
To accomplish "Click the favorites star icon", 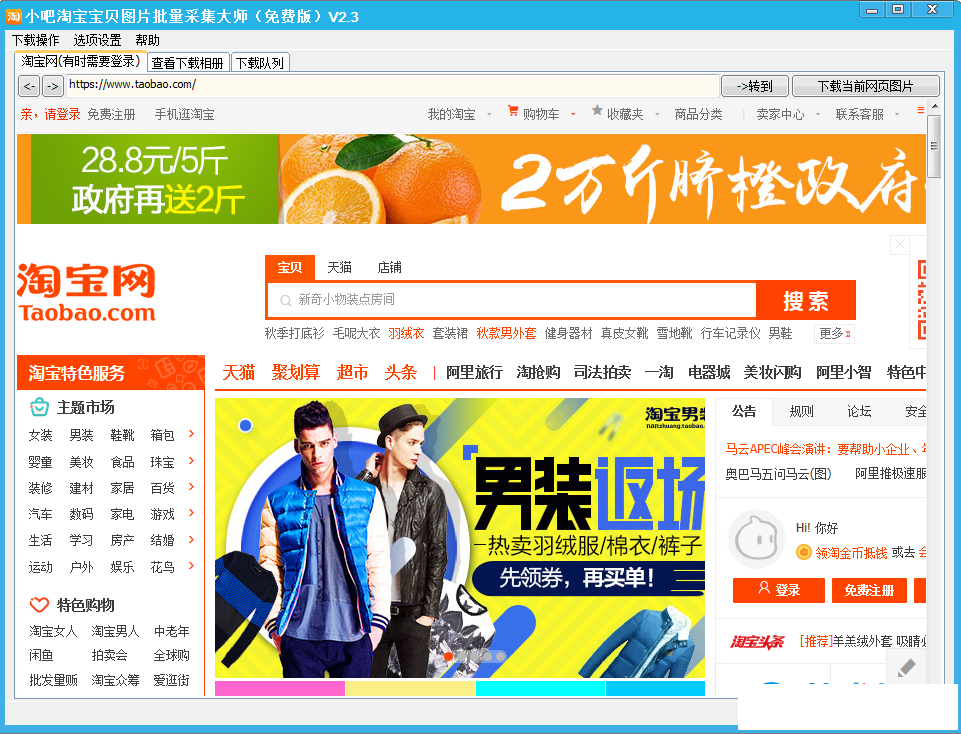I will coord(597,113).
